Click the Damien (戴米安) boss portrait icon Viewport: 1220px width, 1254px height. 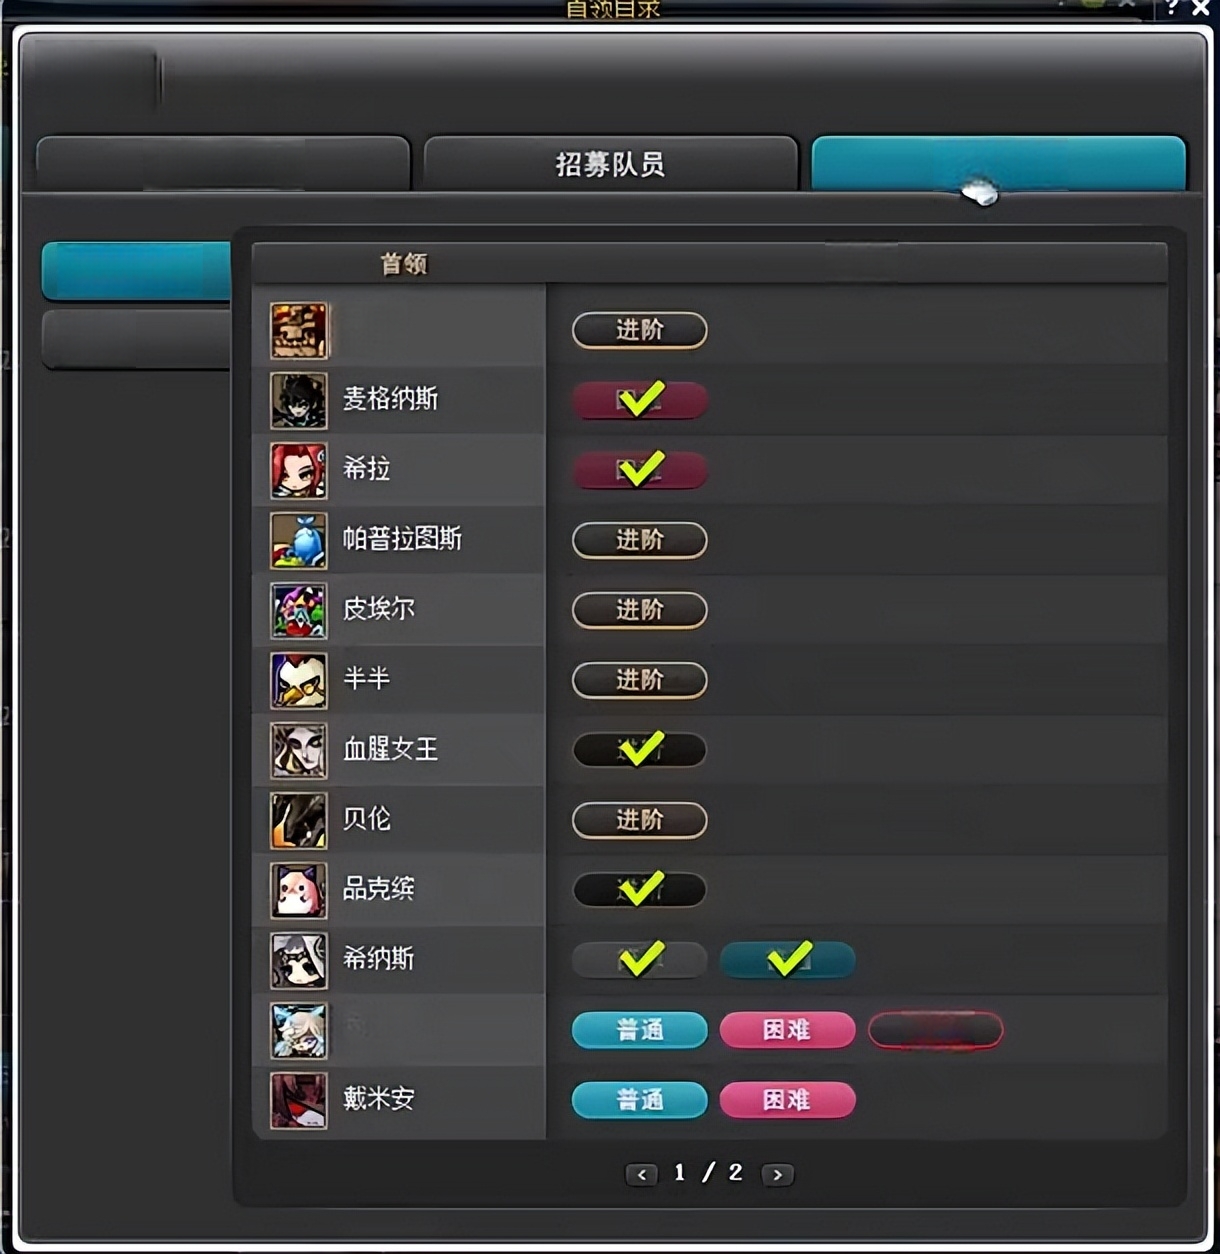pyautogui.click(x=299, y=1100)
